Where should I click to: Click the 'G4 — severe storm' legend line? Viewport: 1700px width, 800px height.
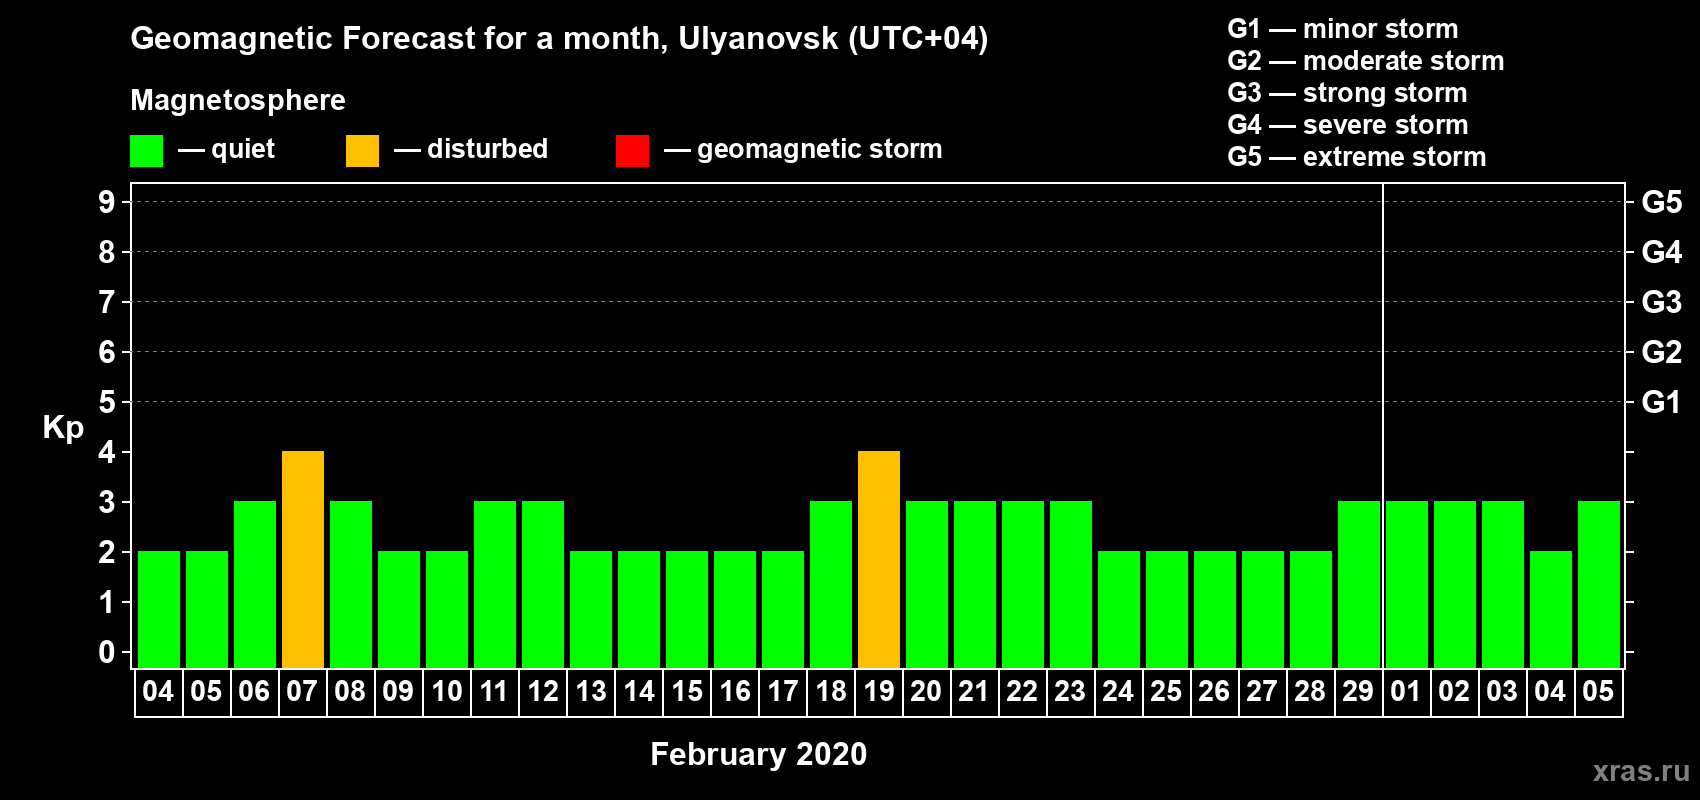[1348, 125]
